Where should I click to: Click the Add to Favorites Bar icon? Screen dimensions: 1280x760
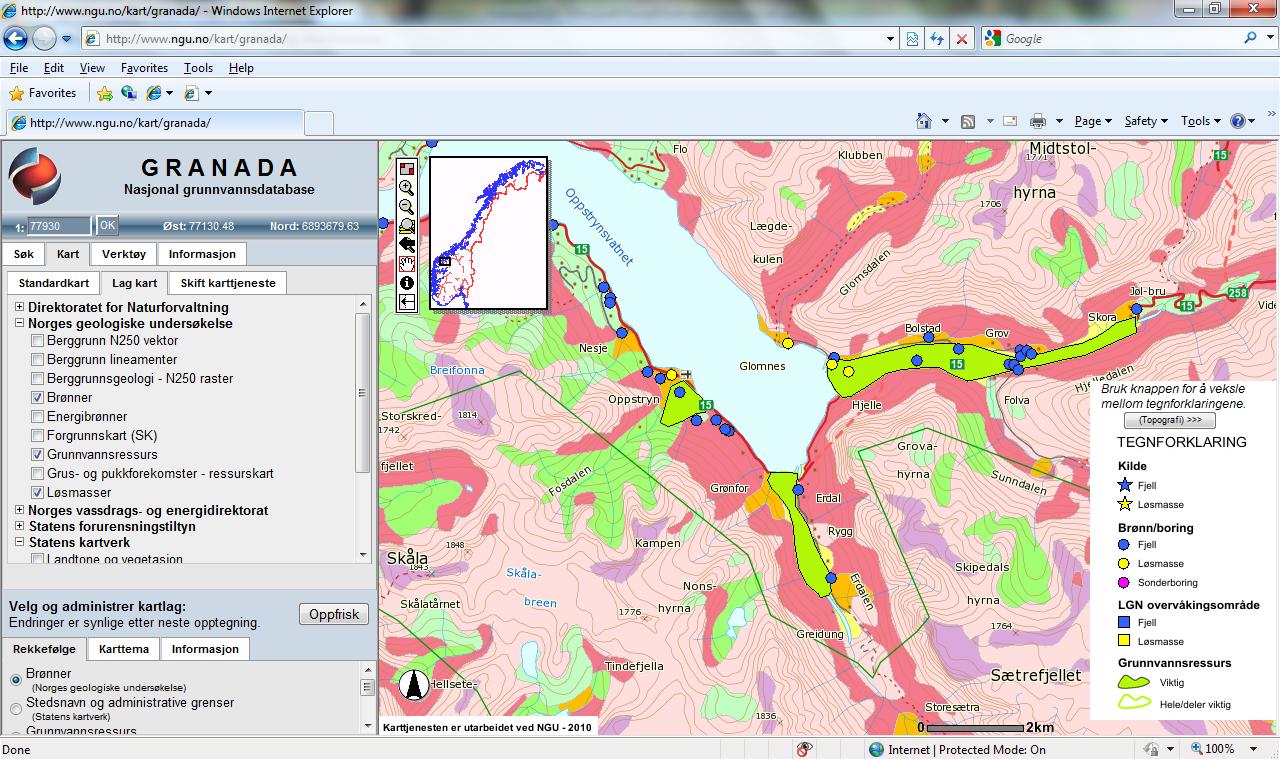pos(105,93)
